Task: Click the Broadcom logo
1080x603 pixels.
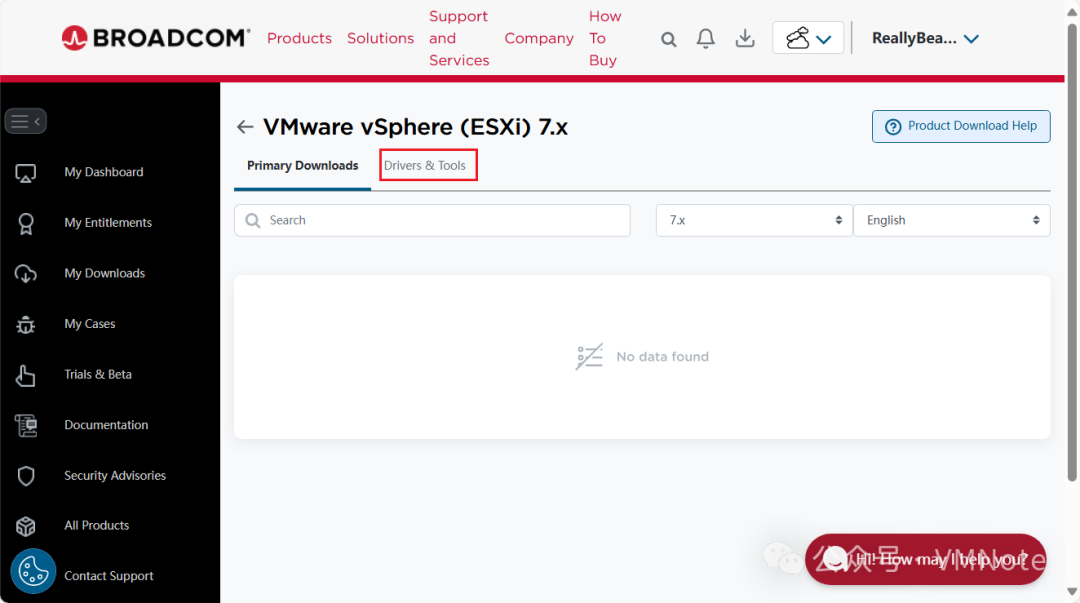Action: point(156,38)
